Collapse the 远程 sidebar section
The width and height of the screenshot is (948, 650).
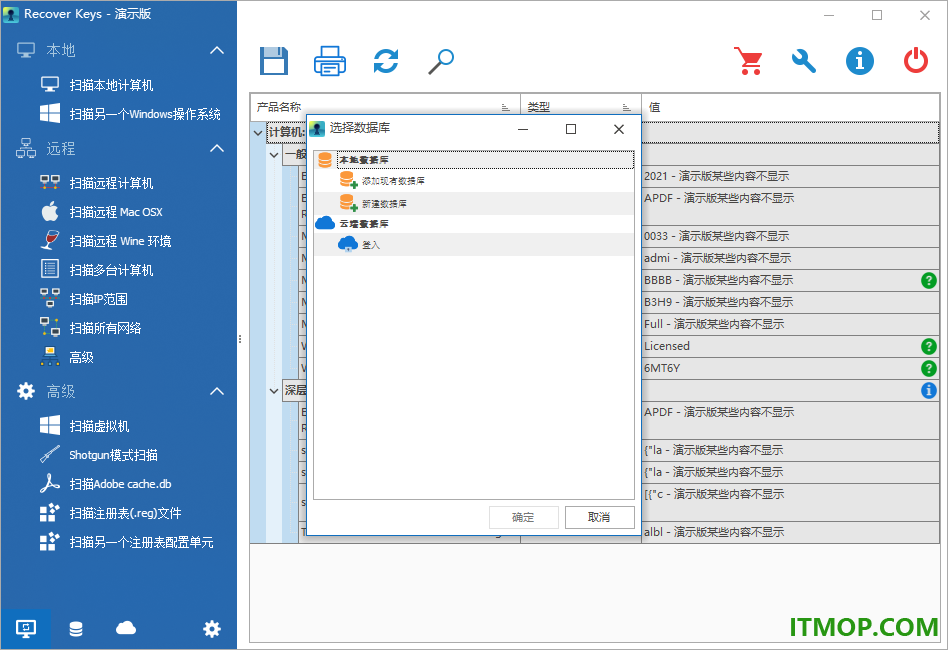(x=216, y=148)
